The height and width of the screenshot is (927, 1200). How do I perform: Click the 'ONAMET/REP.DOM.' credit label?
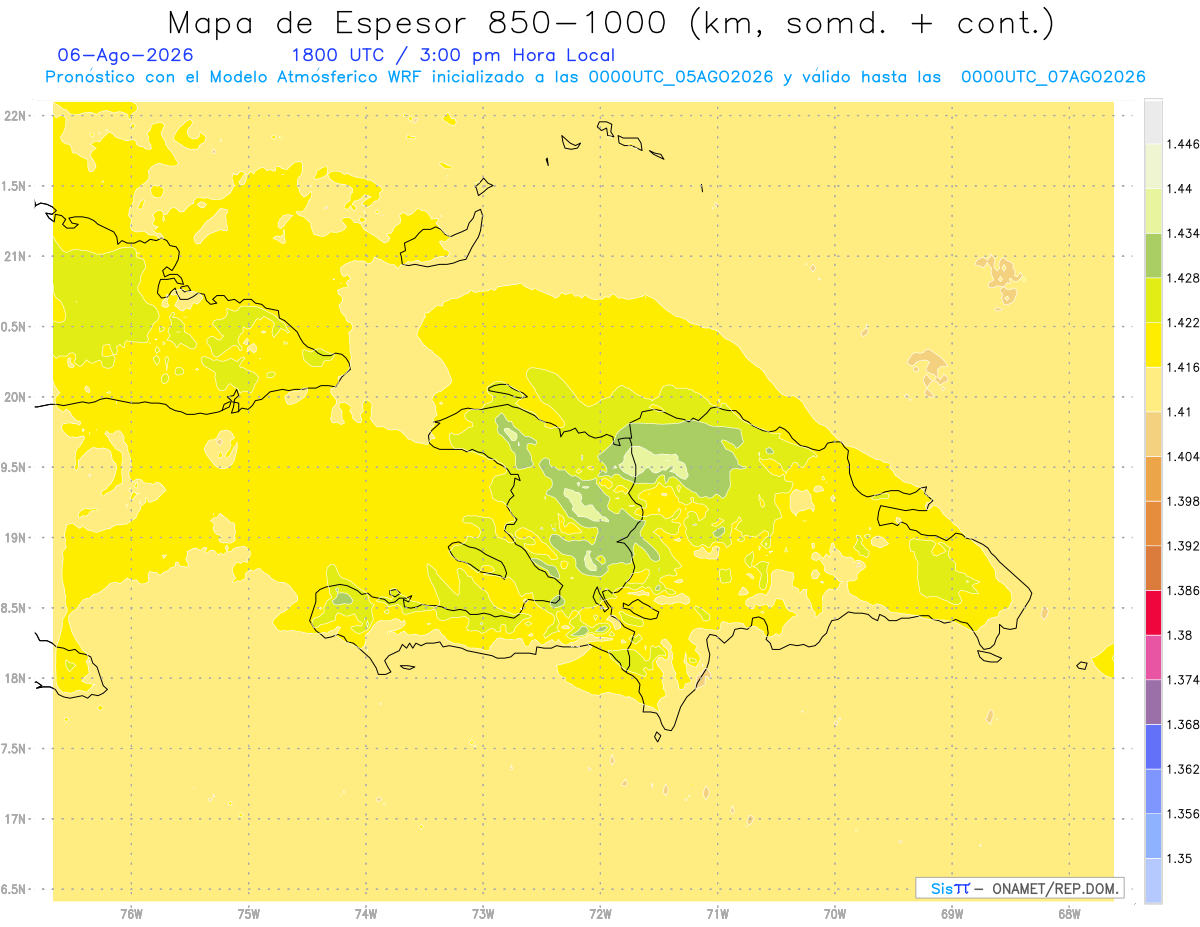click(1056, 888)
